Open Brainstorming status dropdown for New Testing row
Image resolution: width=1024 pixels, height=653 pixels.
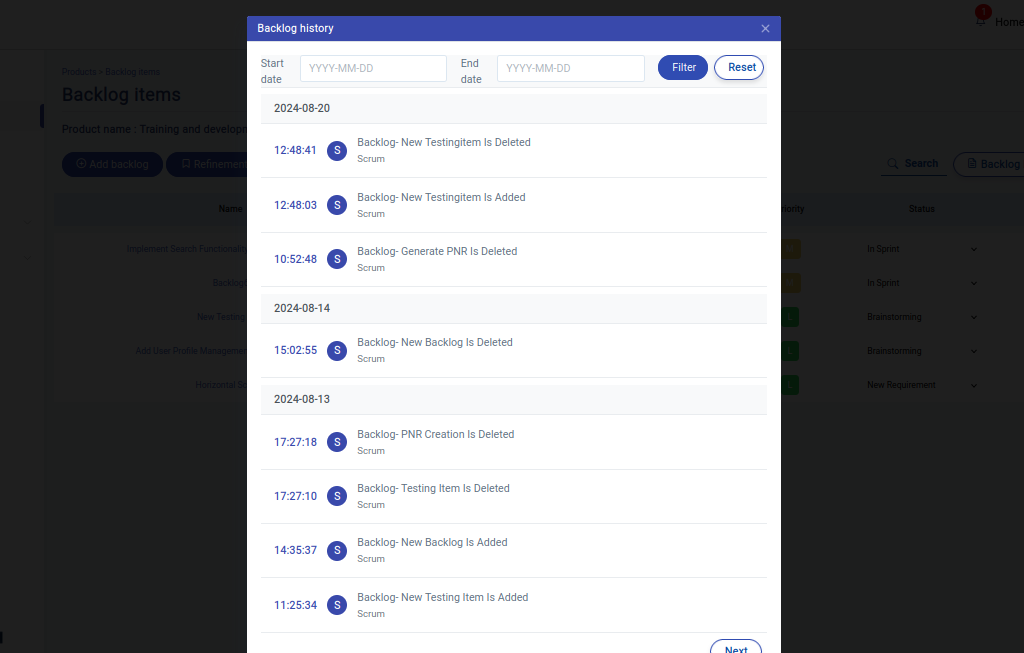coord(921,317)
